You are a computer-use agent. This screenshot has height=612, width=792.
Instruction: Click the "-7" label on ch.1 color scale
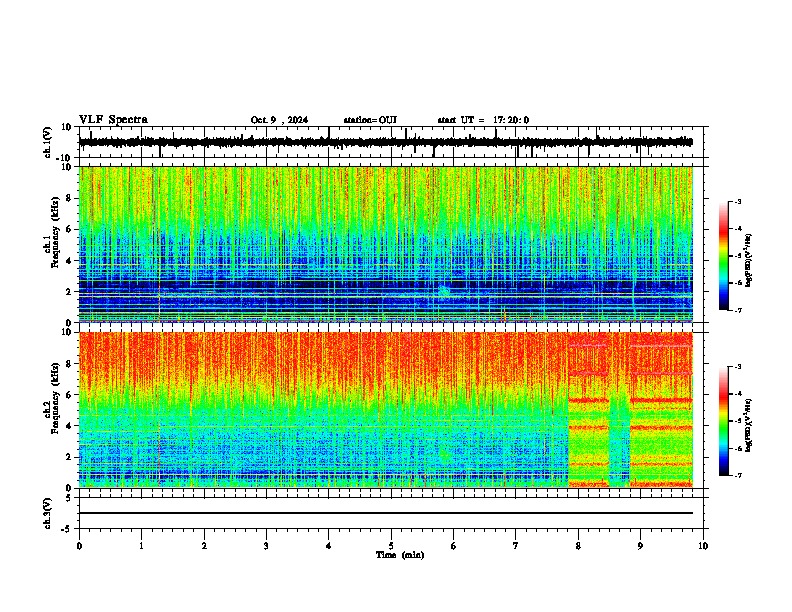point(737,310)
